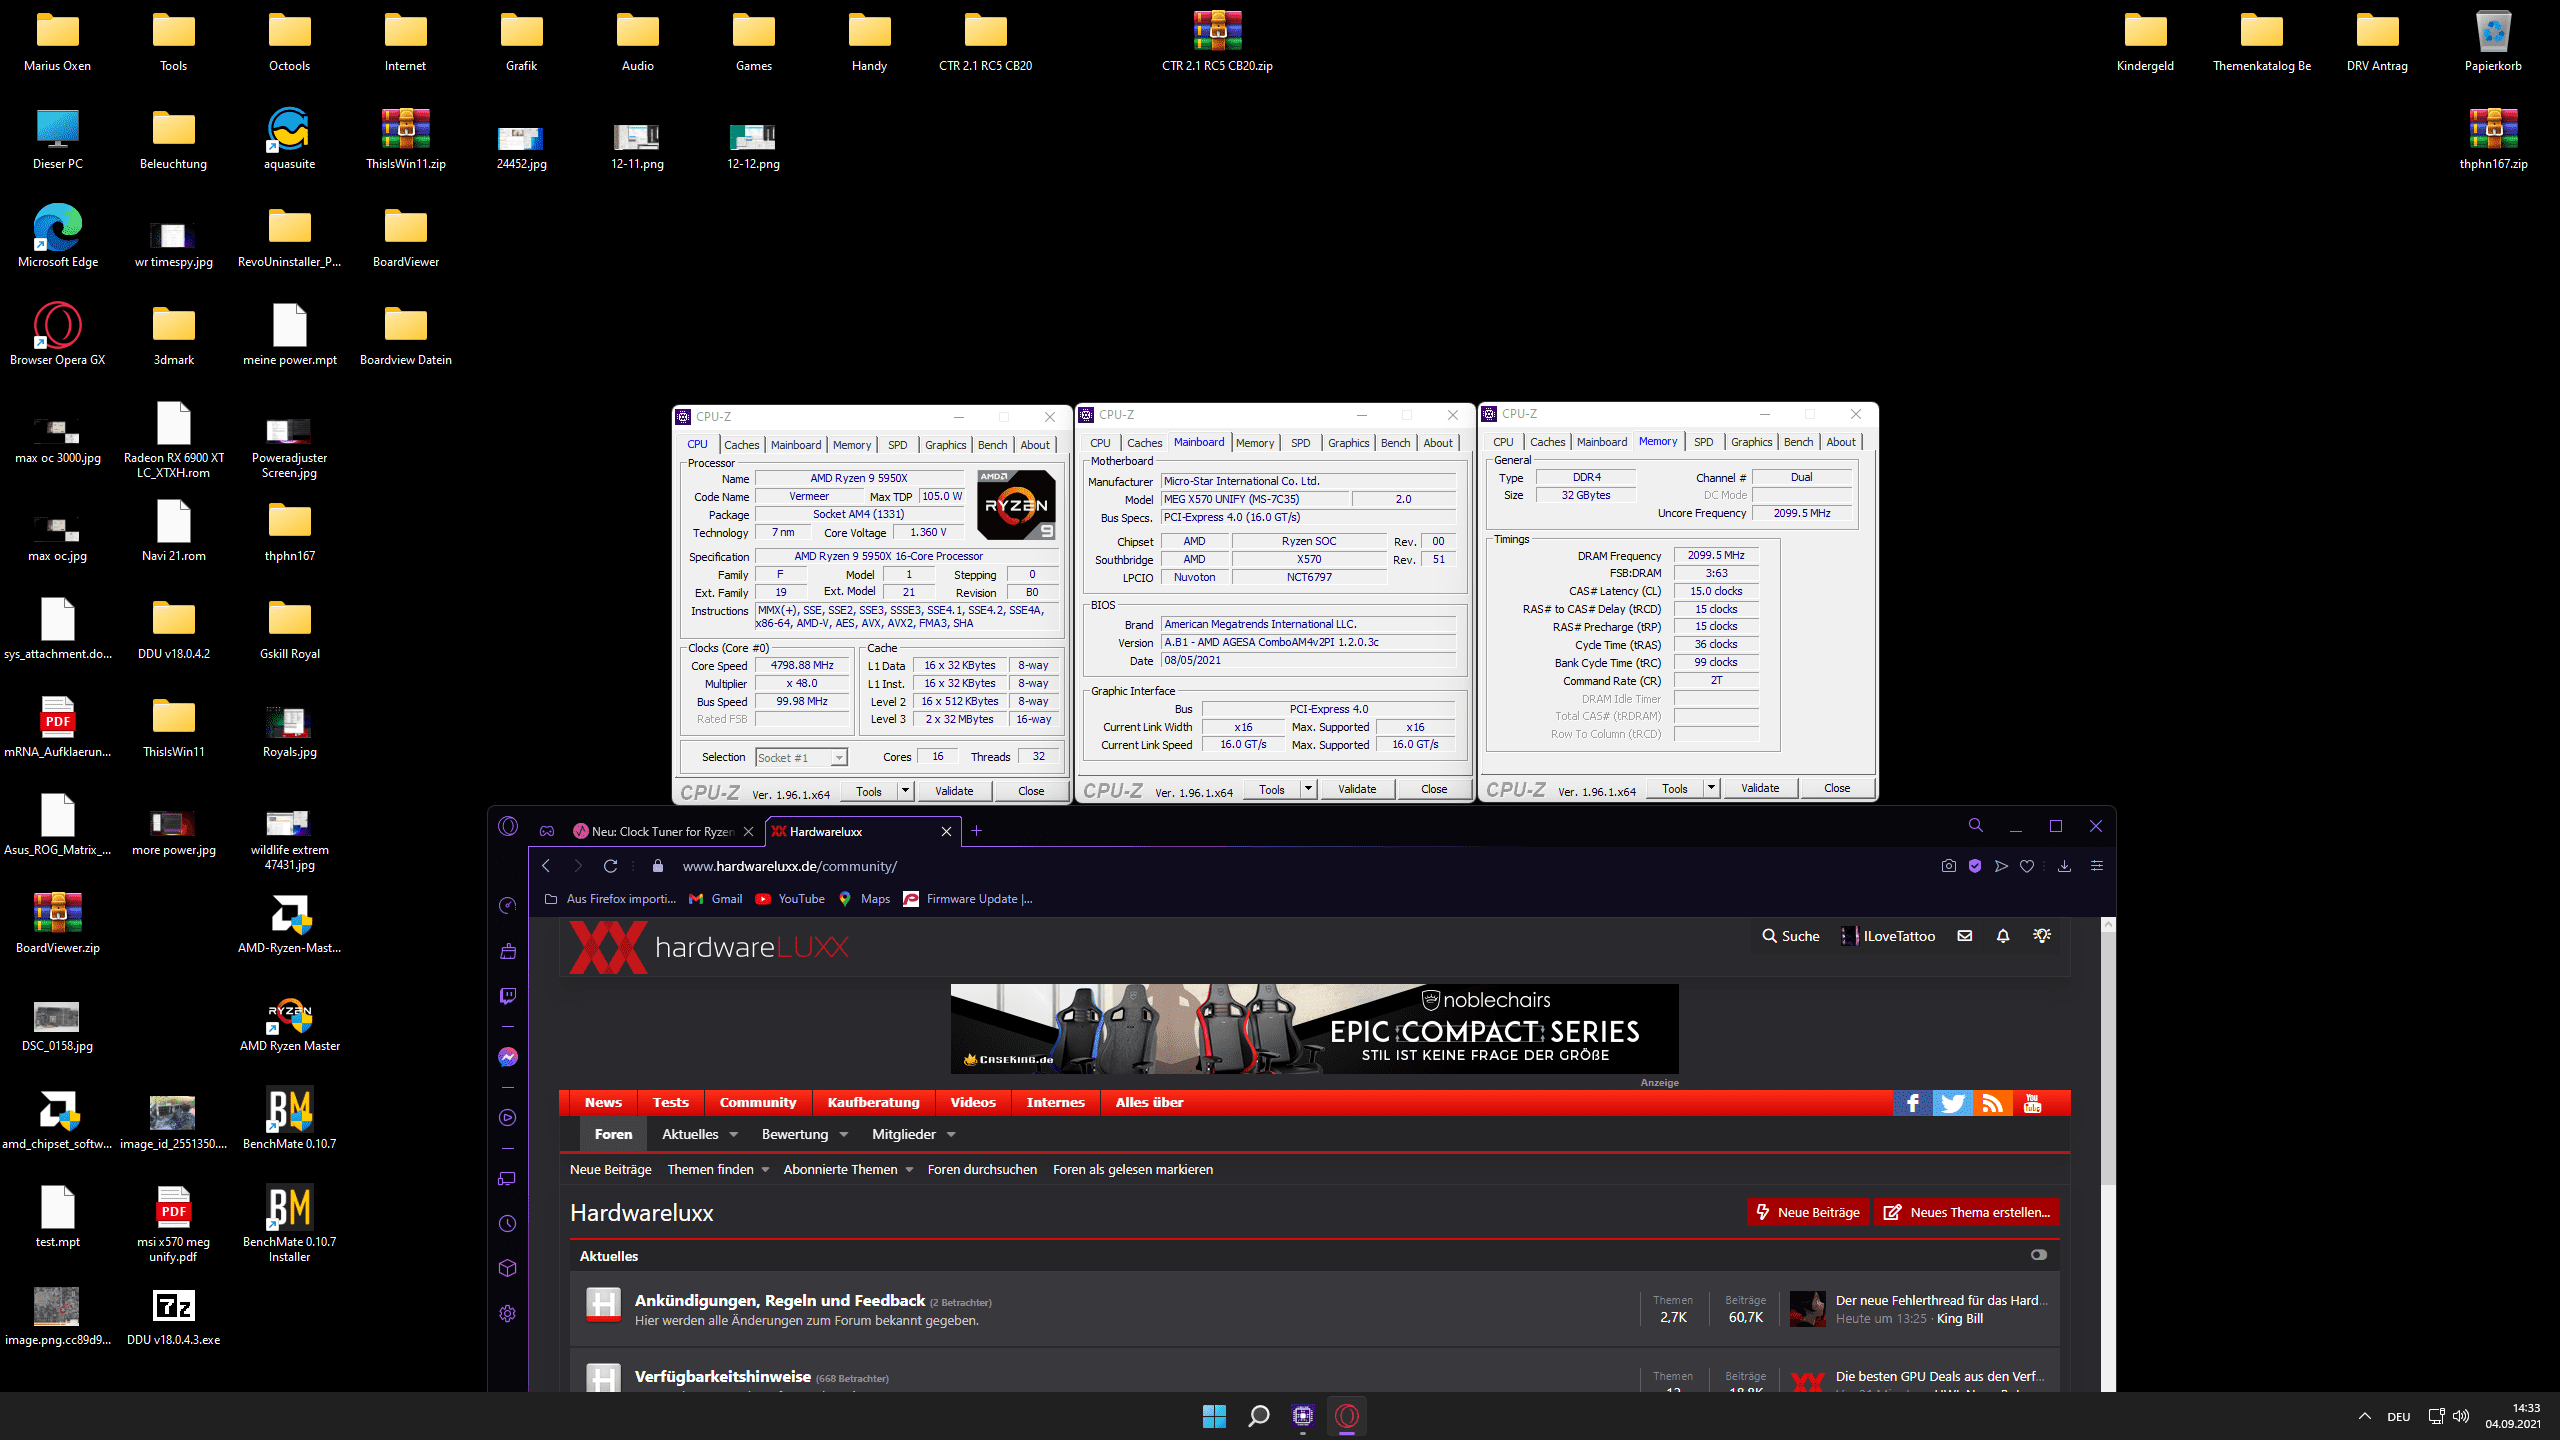Show hidden tray icons chevron
Image resolution: width=2560 pixels, height=1440 pixels.
tap(2365, 1416)
